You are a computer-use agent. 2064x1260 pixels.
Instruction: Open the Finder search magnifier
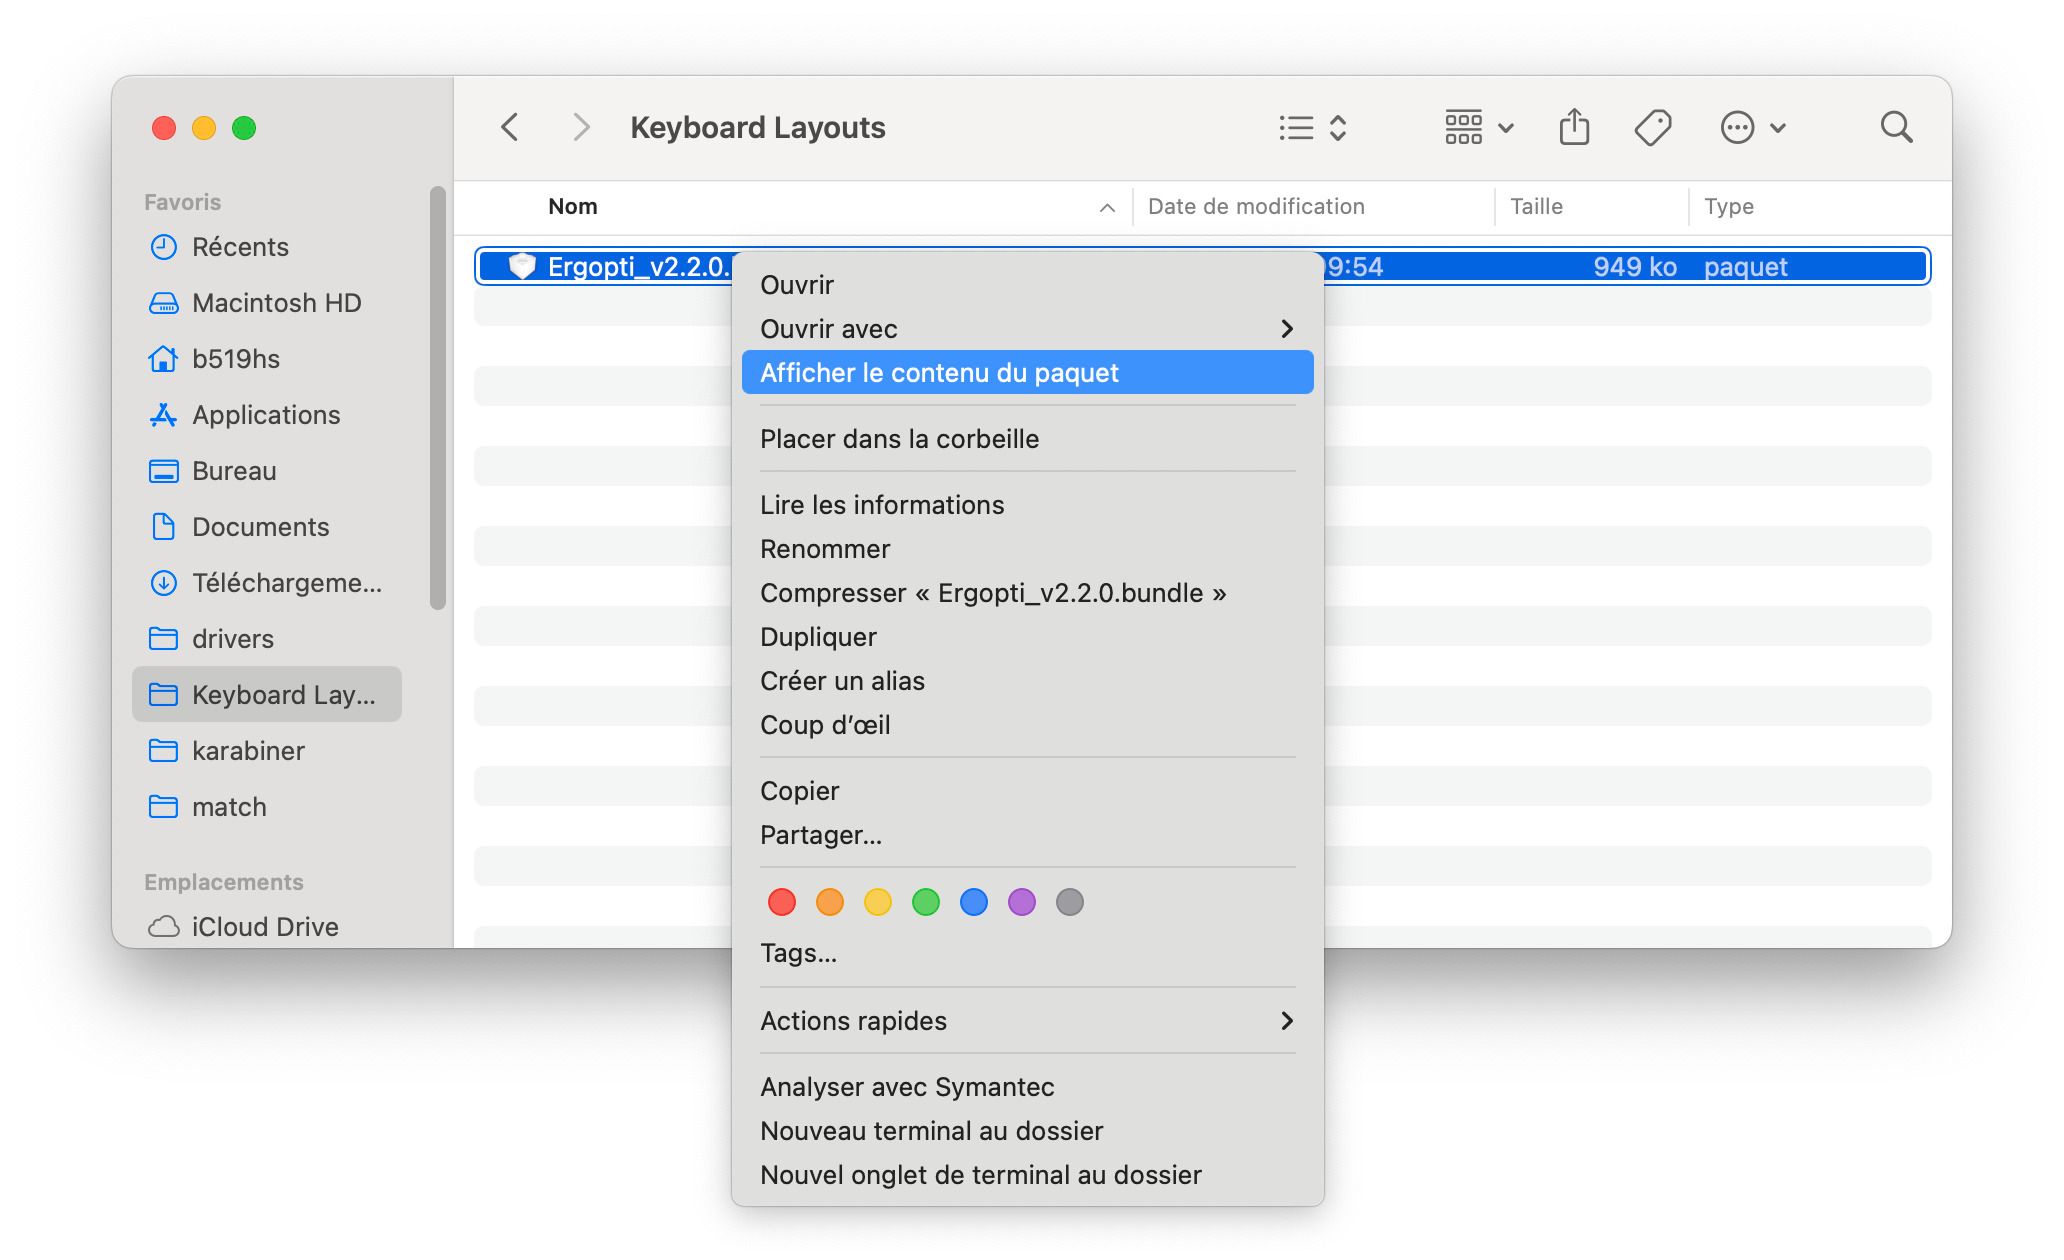pyautogui.click(x=1895, y=128)
